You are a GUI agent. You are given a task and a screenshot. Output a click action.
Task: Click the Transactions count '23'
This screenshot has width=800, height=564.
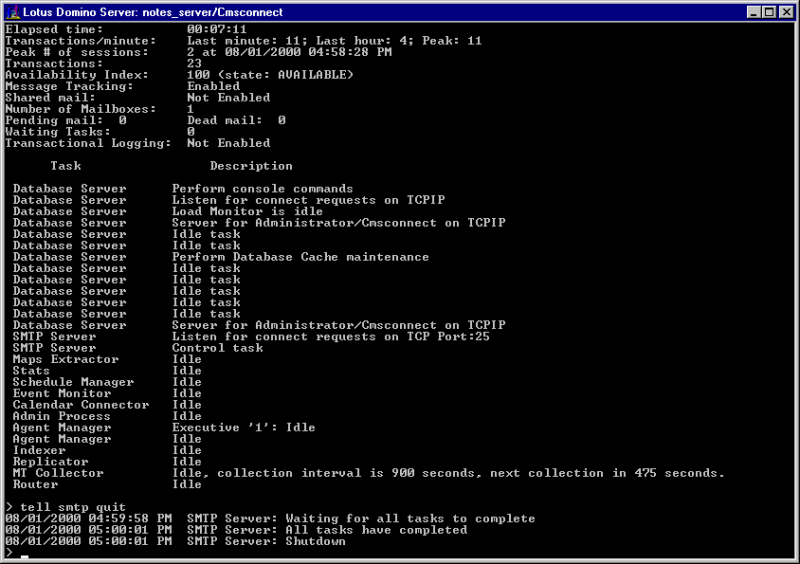[194, 63]
